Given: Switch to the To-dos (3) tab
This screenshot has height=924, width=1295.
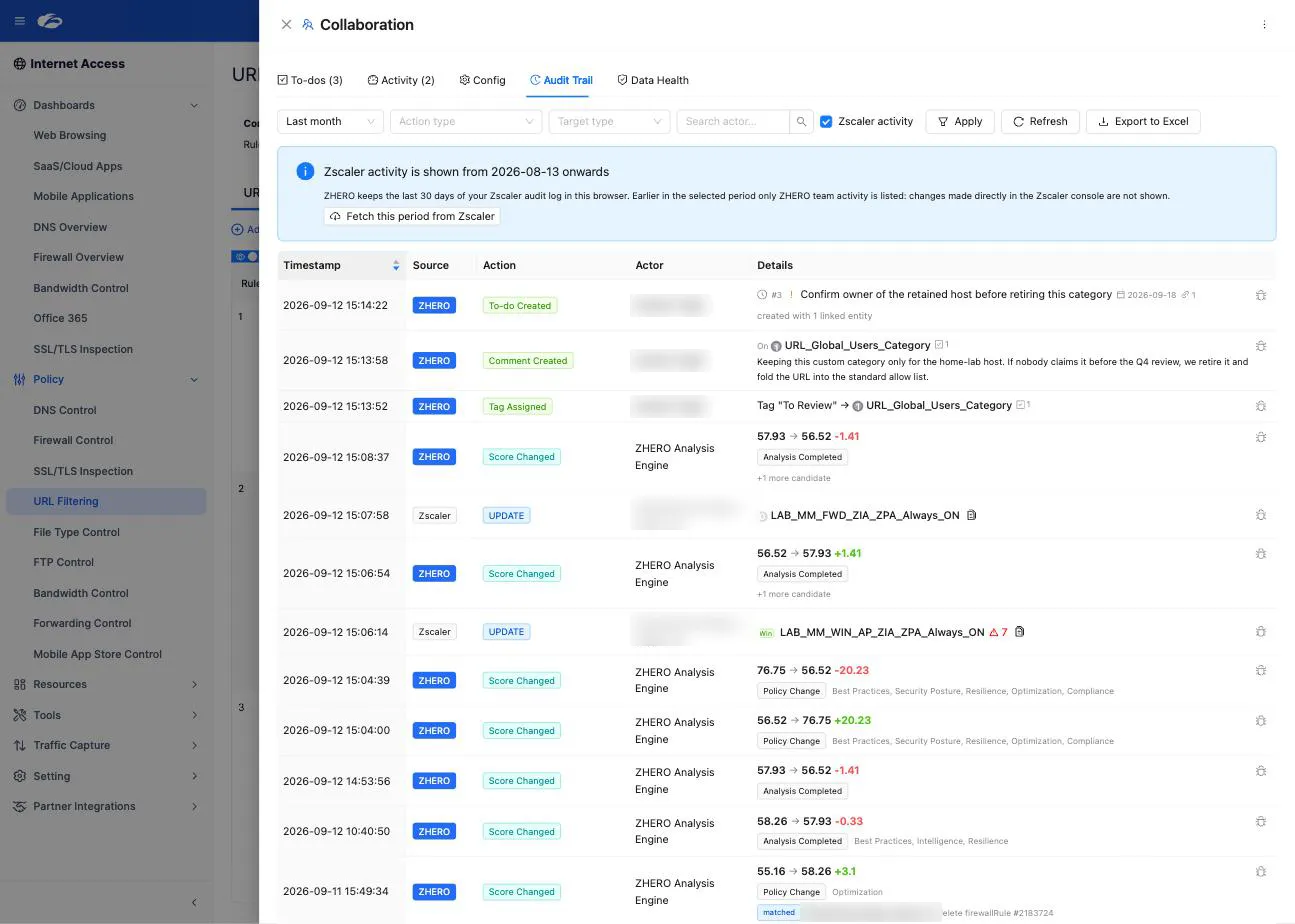Looking at the screenshot, I should click(310, 80).
